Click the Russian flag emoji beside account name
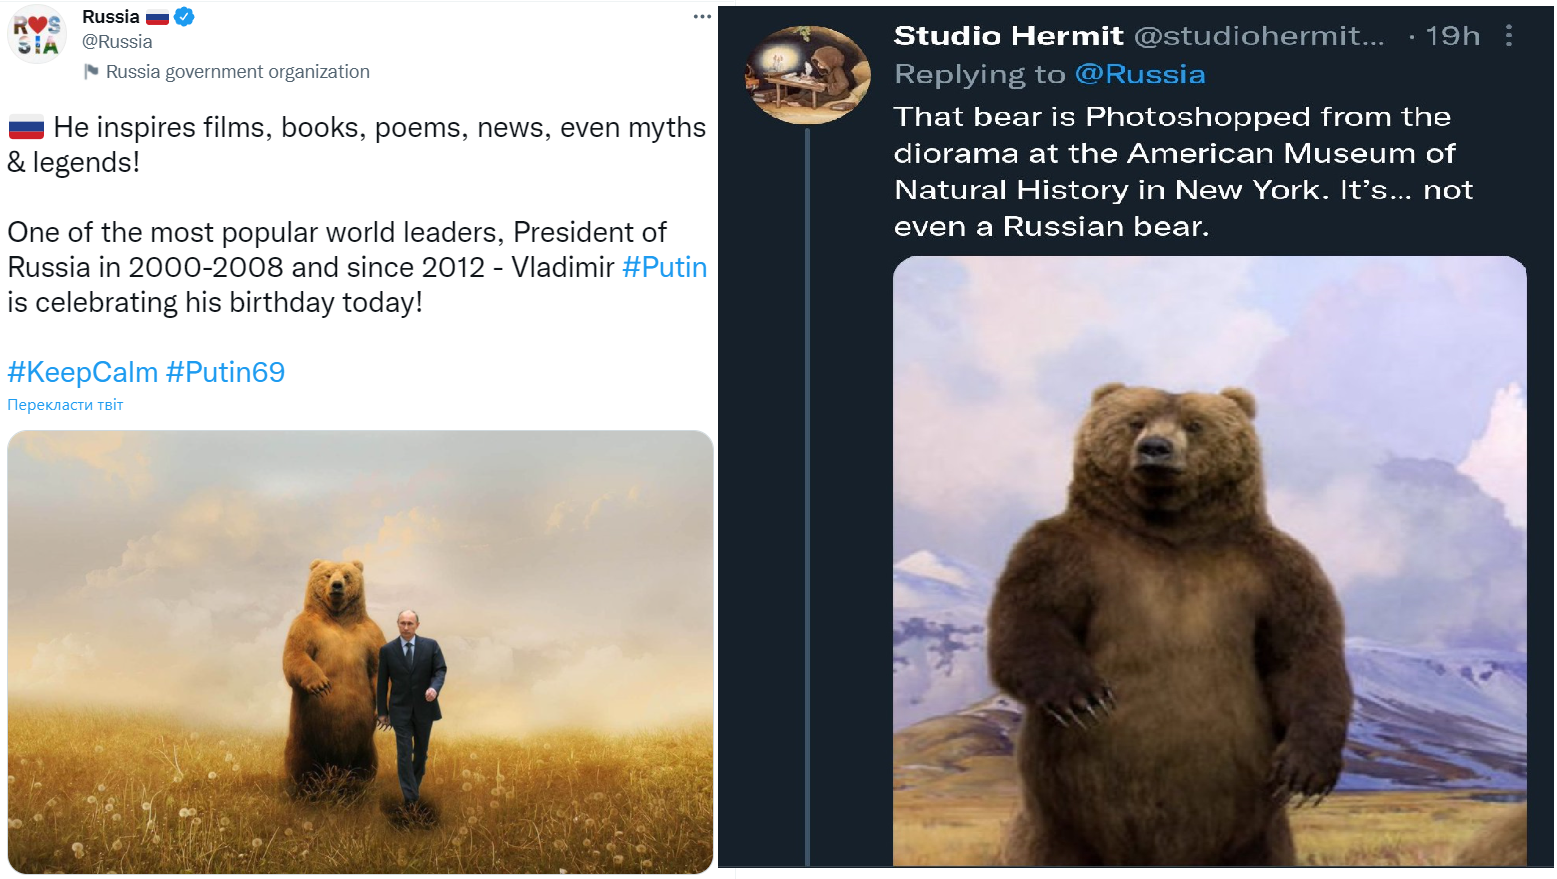The image size is (1557, 879). (158, 17)
